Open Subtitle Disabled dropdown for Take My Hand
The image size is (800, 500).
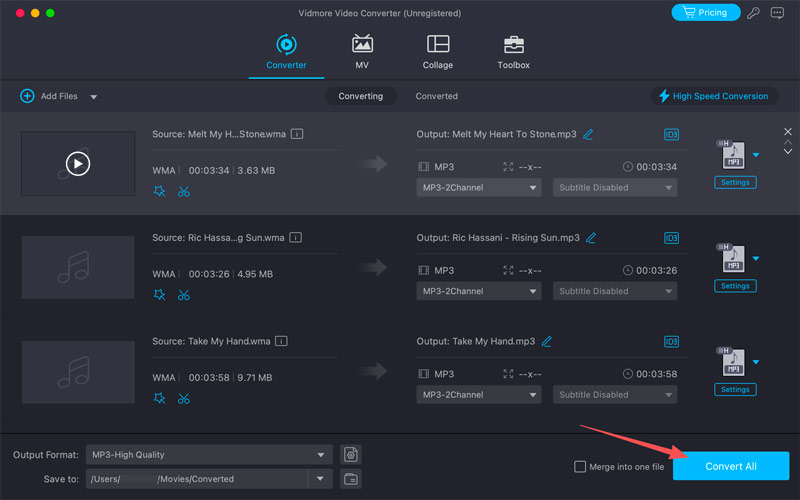615,395
